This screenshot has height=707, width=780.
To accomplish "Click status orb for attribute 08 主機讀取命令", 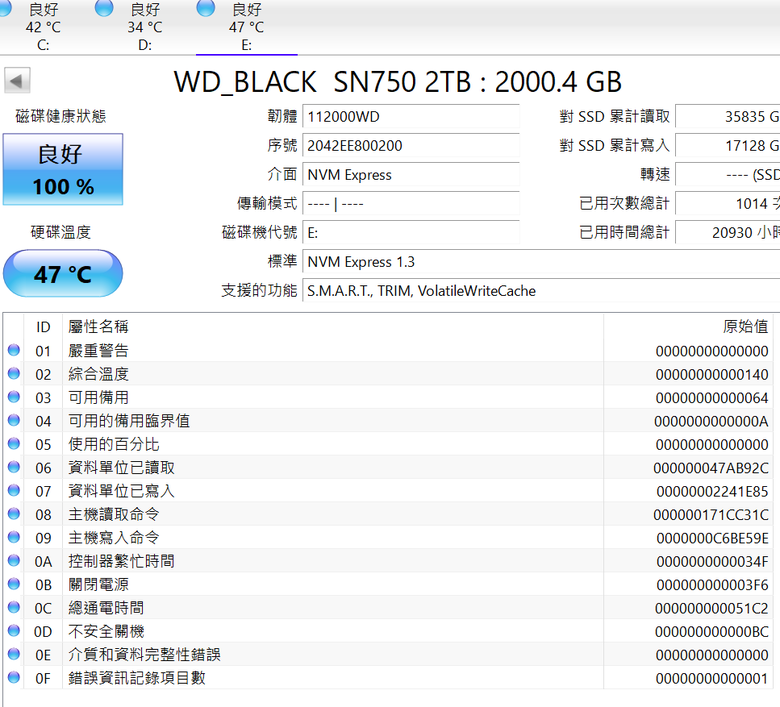I will click(14, 514).
